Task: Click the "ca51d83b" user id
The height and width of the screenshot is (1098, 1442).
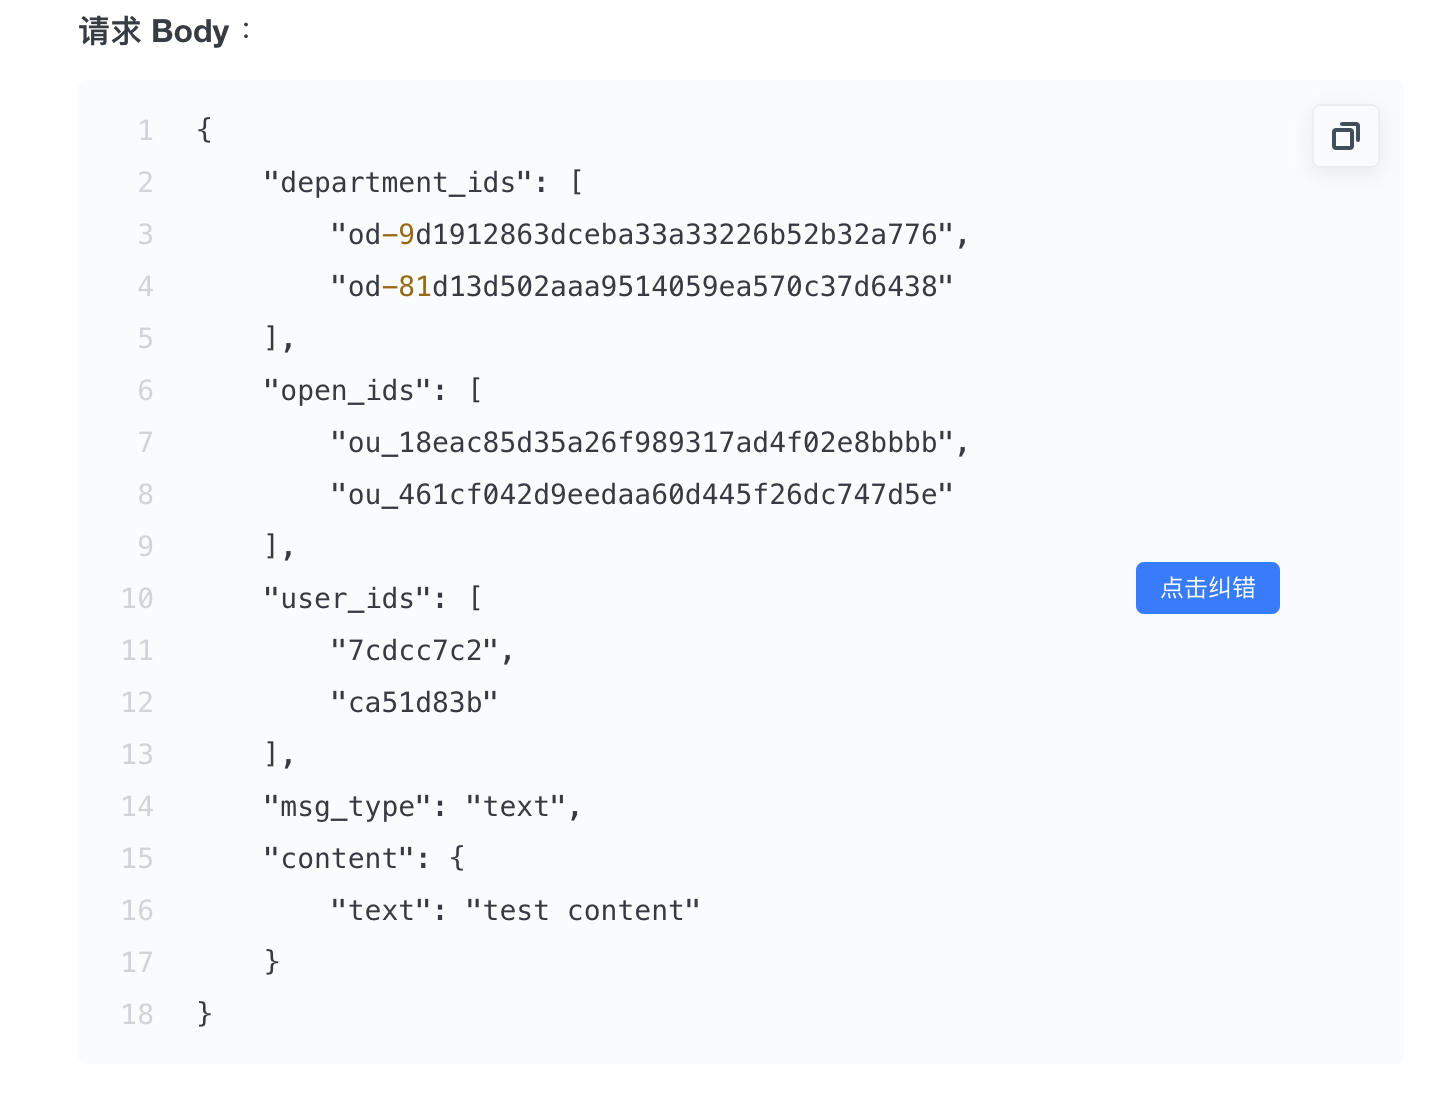Action: pyautogui.click(x=415, y=703)
